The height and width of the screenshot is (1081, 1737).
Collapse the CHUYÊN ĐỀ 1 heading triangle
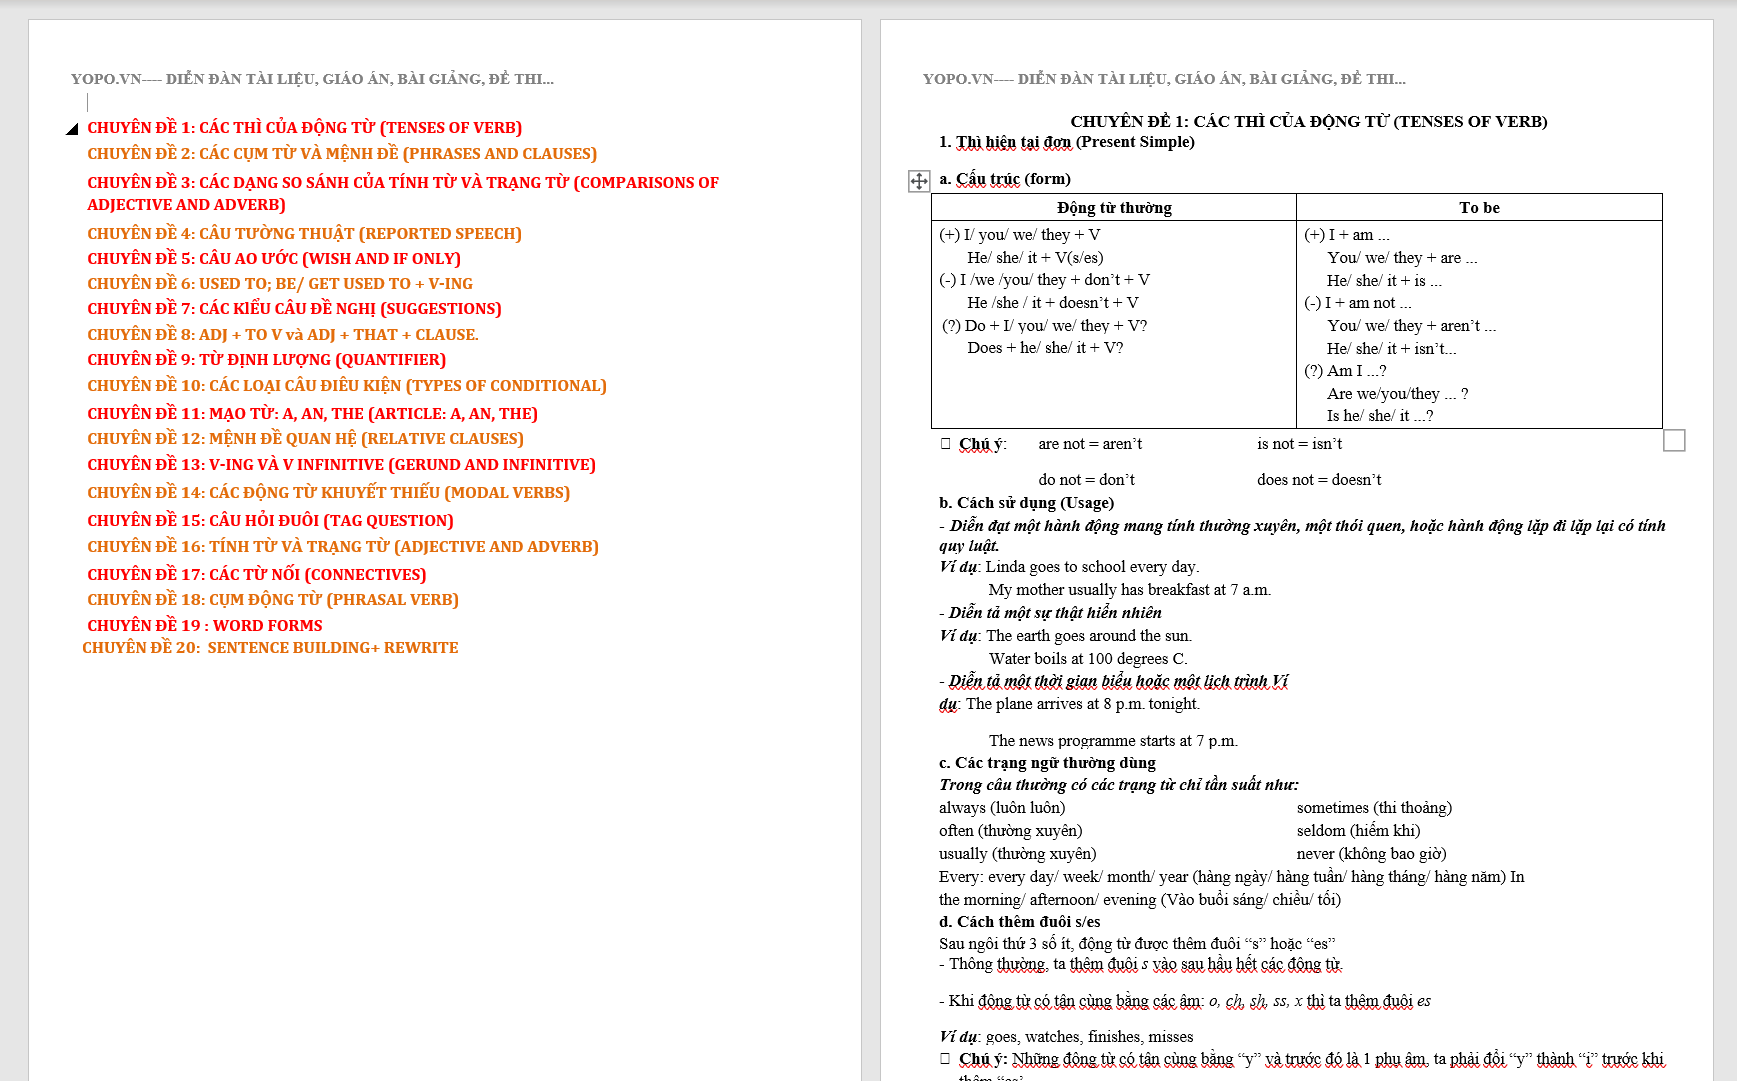click(72, 129)
